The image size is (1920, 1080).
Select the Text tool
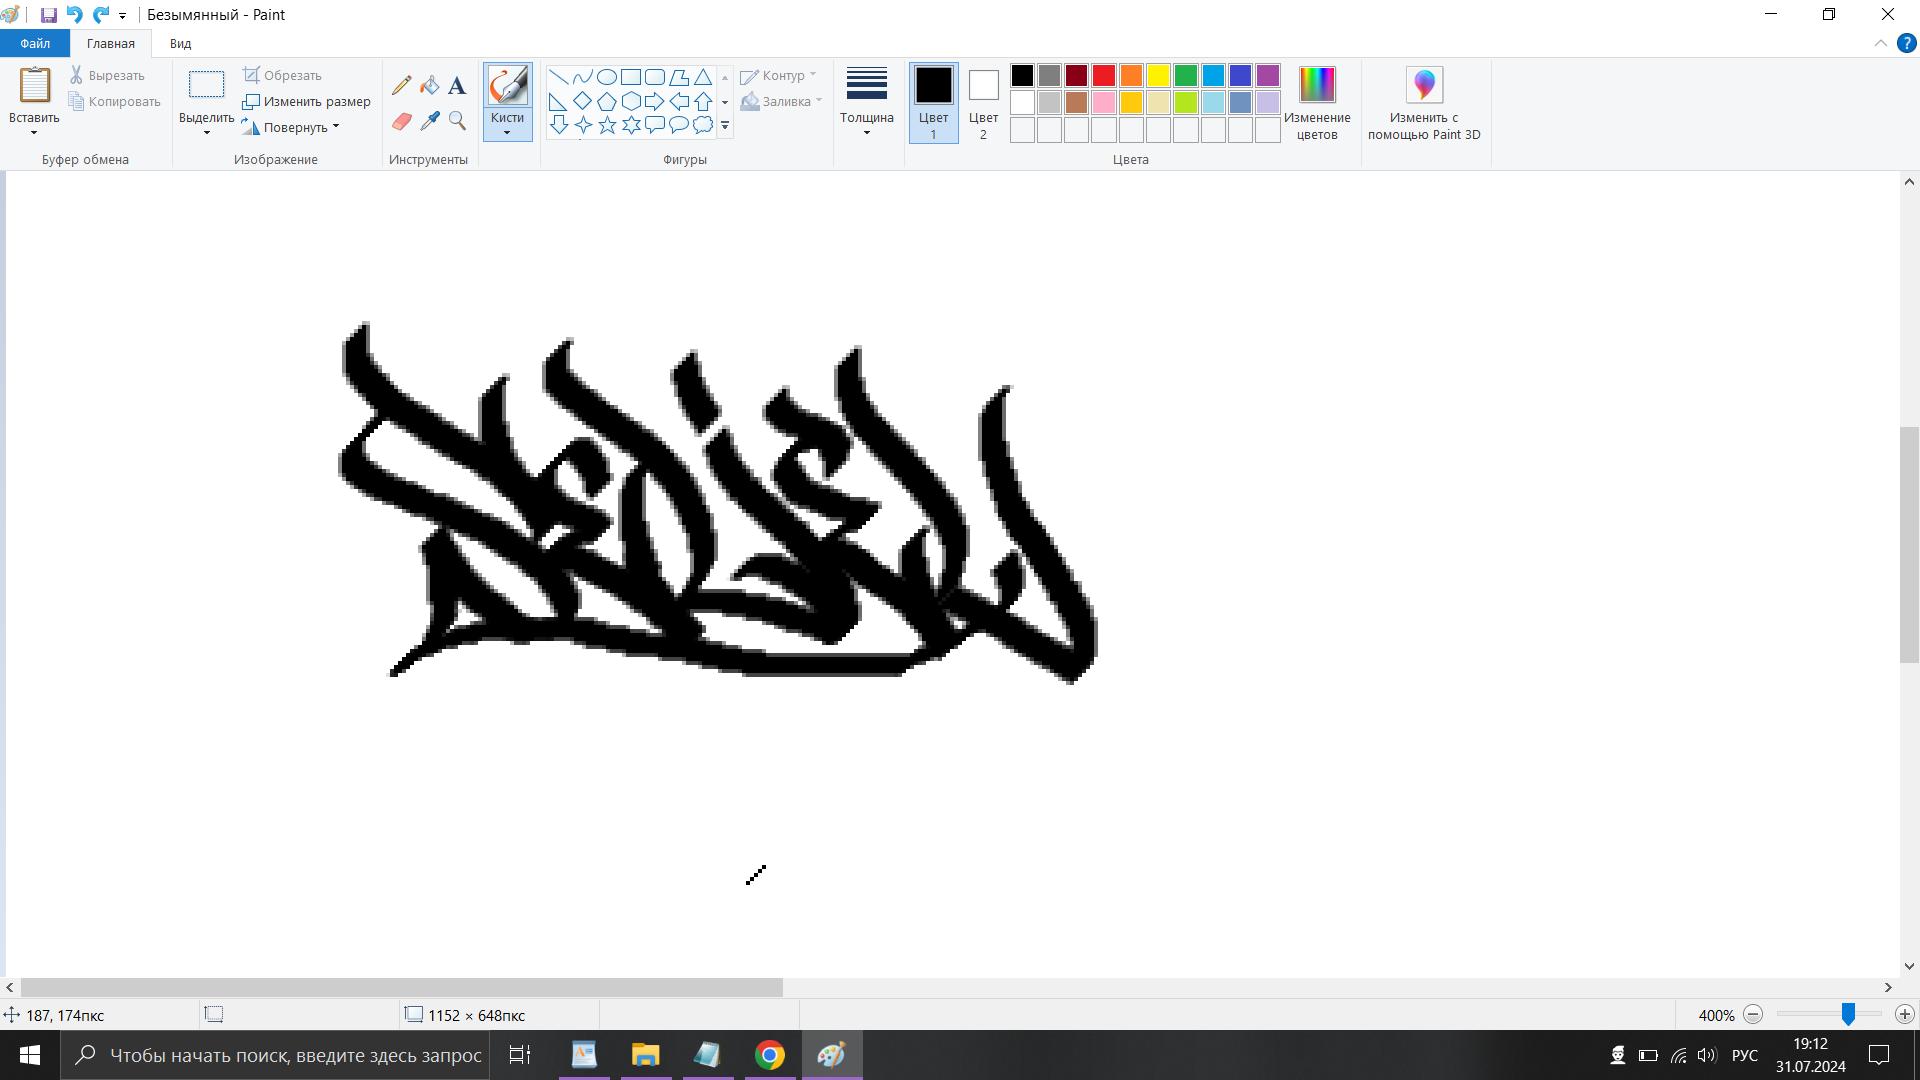click(x=457, y=86)
